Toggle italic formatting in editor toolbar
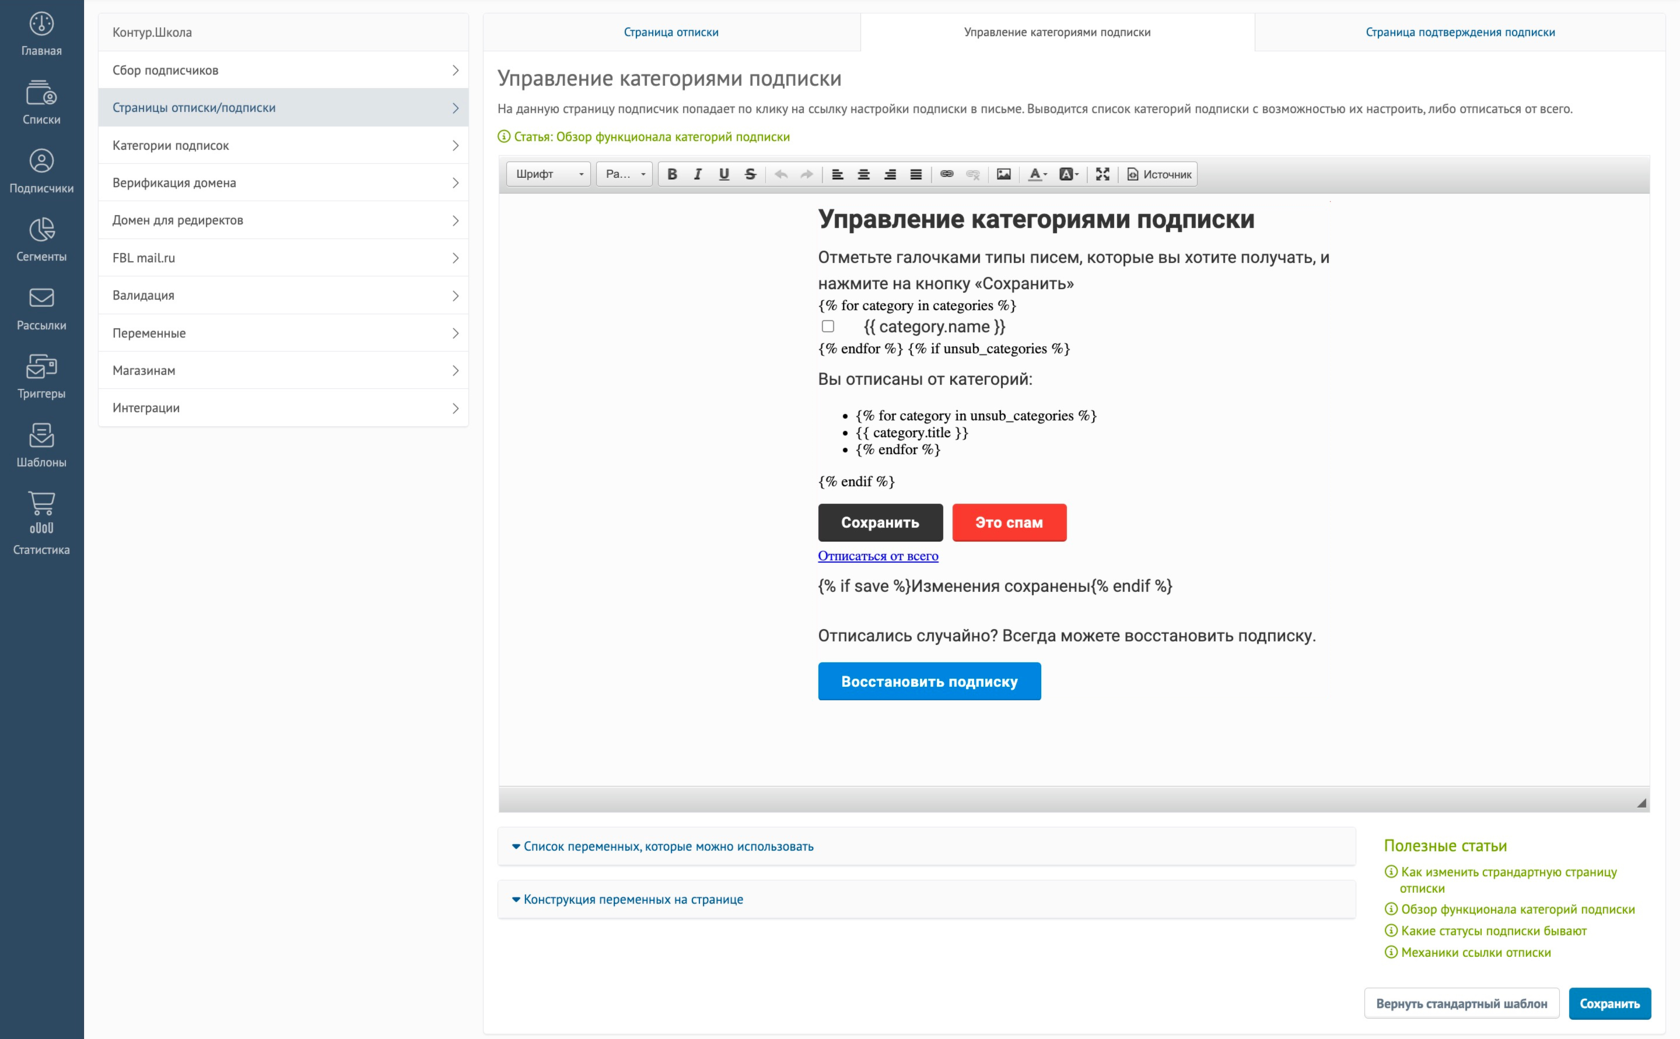The height and width of the screenshot is (1039, 1680). coord(698,174)
